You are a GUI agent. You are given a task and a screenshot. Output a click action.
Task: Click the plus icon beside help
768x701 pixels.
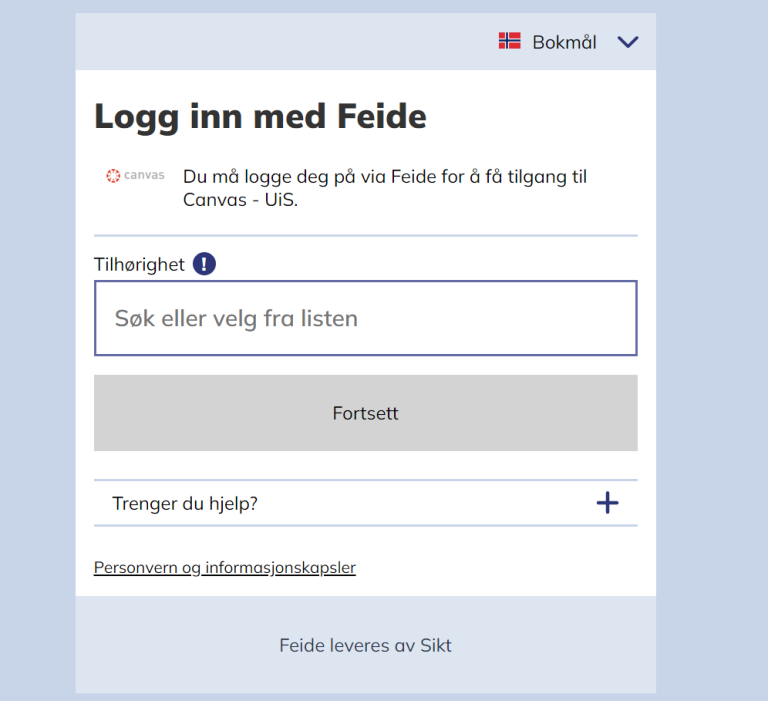[607, 503]
